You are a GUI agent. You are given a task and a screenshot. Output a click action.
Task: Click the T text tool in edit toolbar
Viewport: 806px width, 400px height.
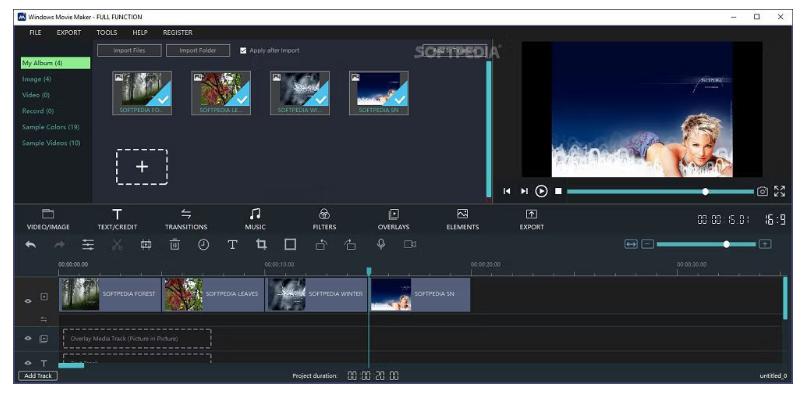pos(232,245)
